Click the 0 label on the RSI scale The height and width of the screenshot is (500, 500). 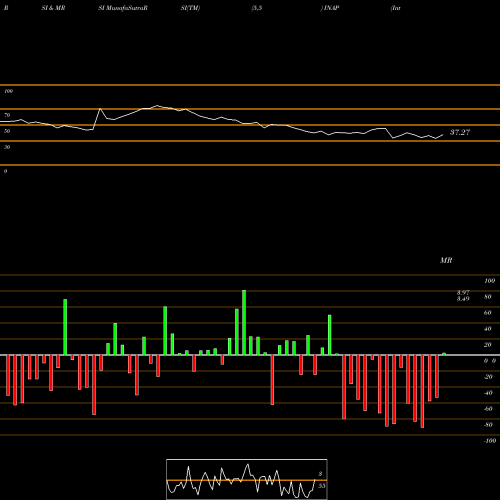click(5, 171)
